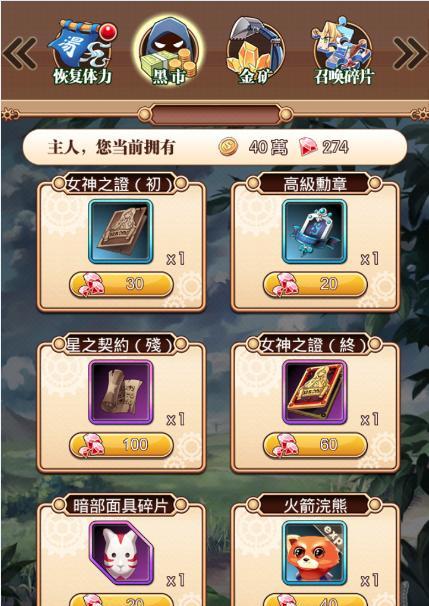This screenshot has width=429, height=606.
Task: Select the 女神之證（初） book item icon
Action: point(121,232)
